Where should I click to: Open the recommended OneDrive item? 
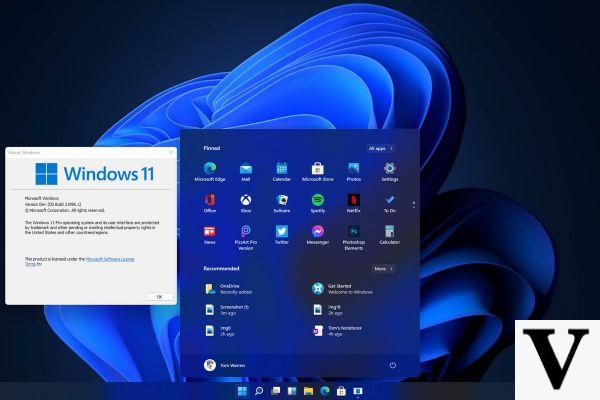[229, 289]
